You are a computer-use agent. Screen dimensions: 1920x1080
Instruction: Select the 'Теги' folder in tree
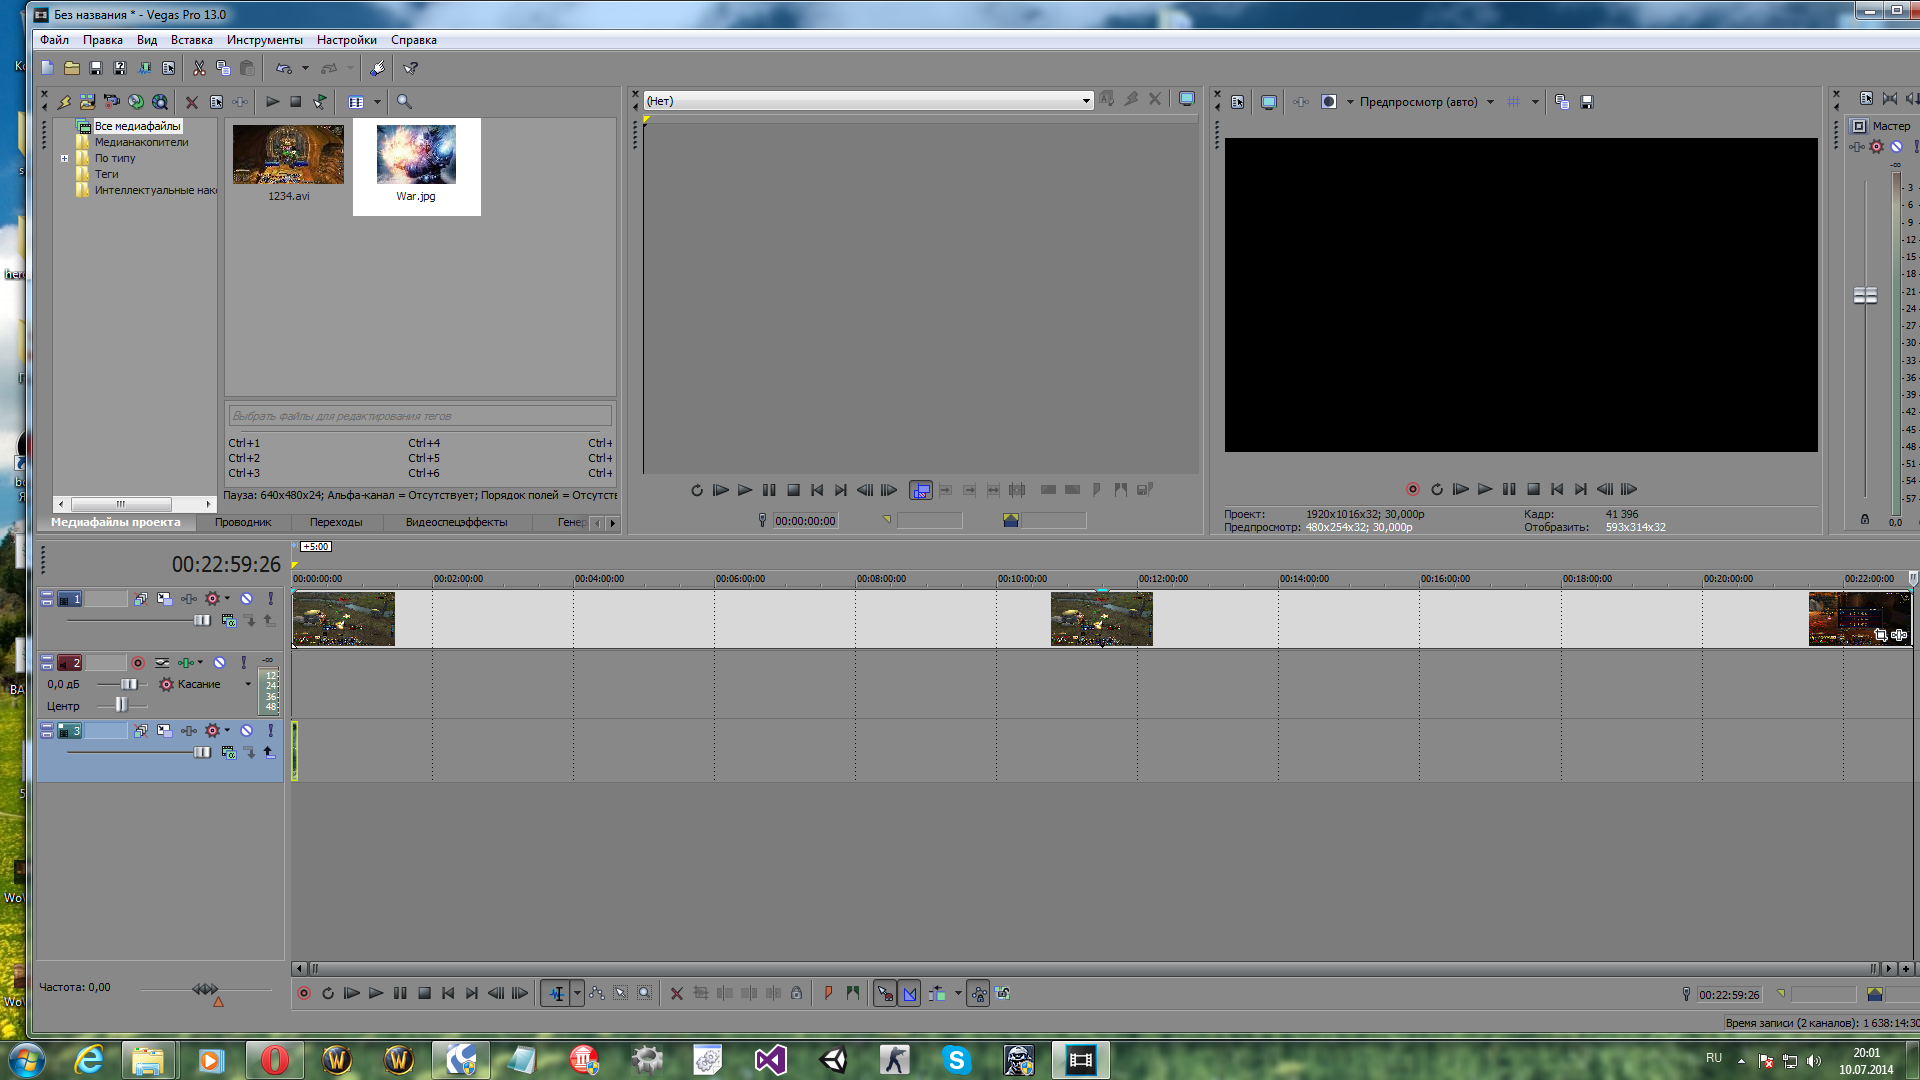(x=106, y=174)
